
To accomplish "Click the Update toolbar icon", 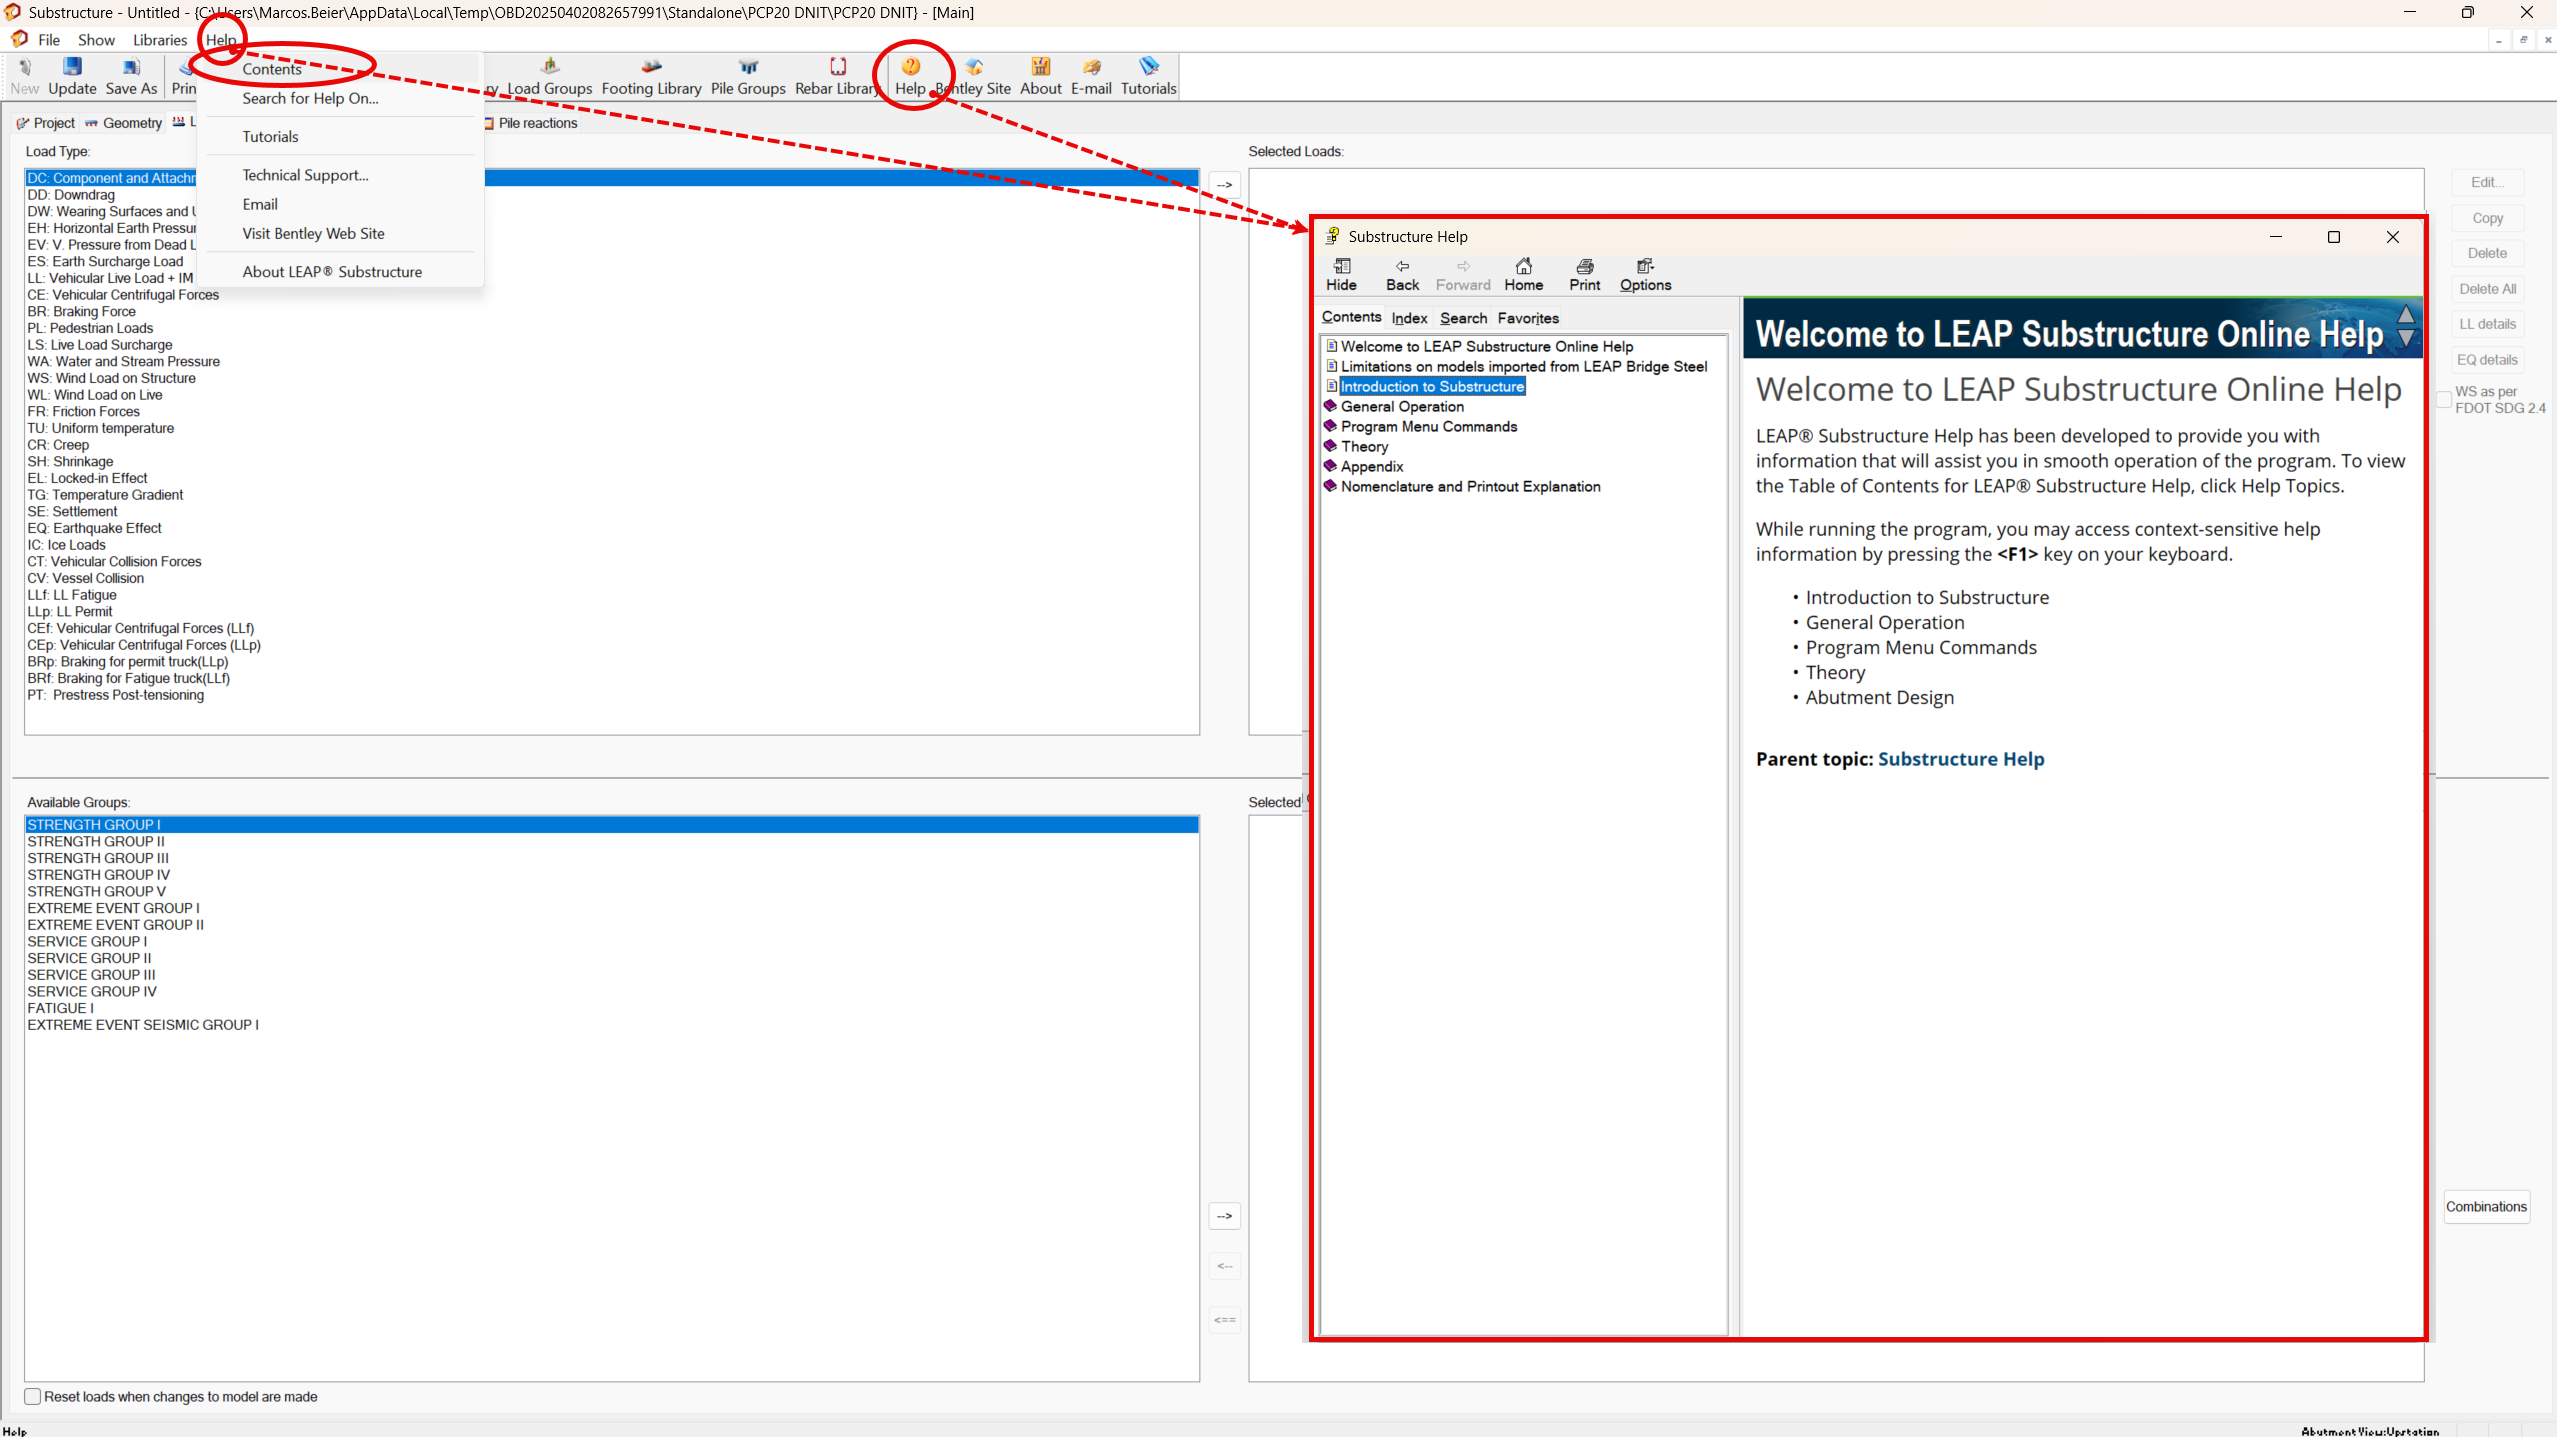I will [x=72, y=76].
